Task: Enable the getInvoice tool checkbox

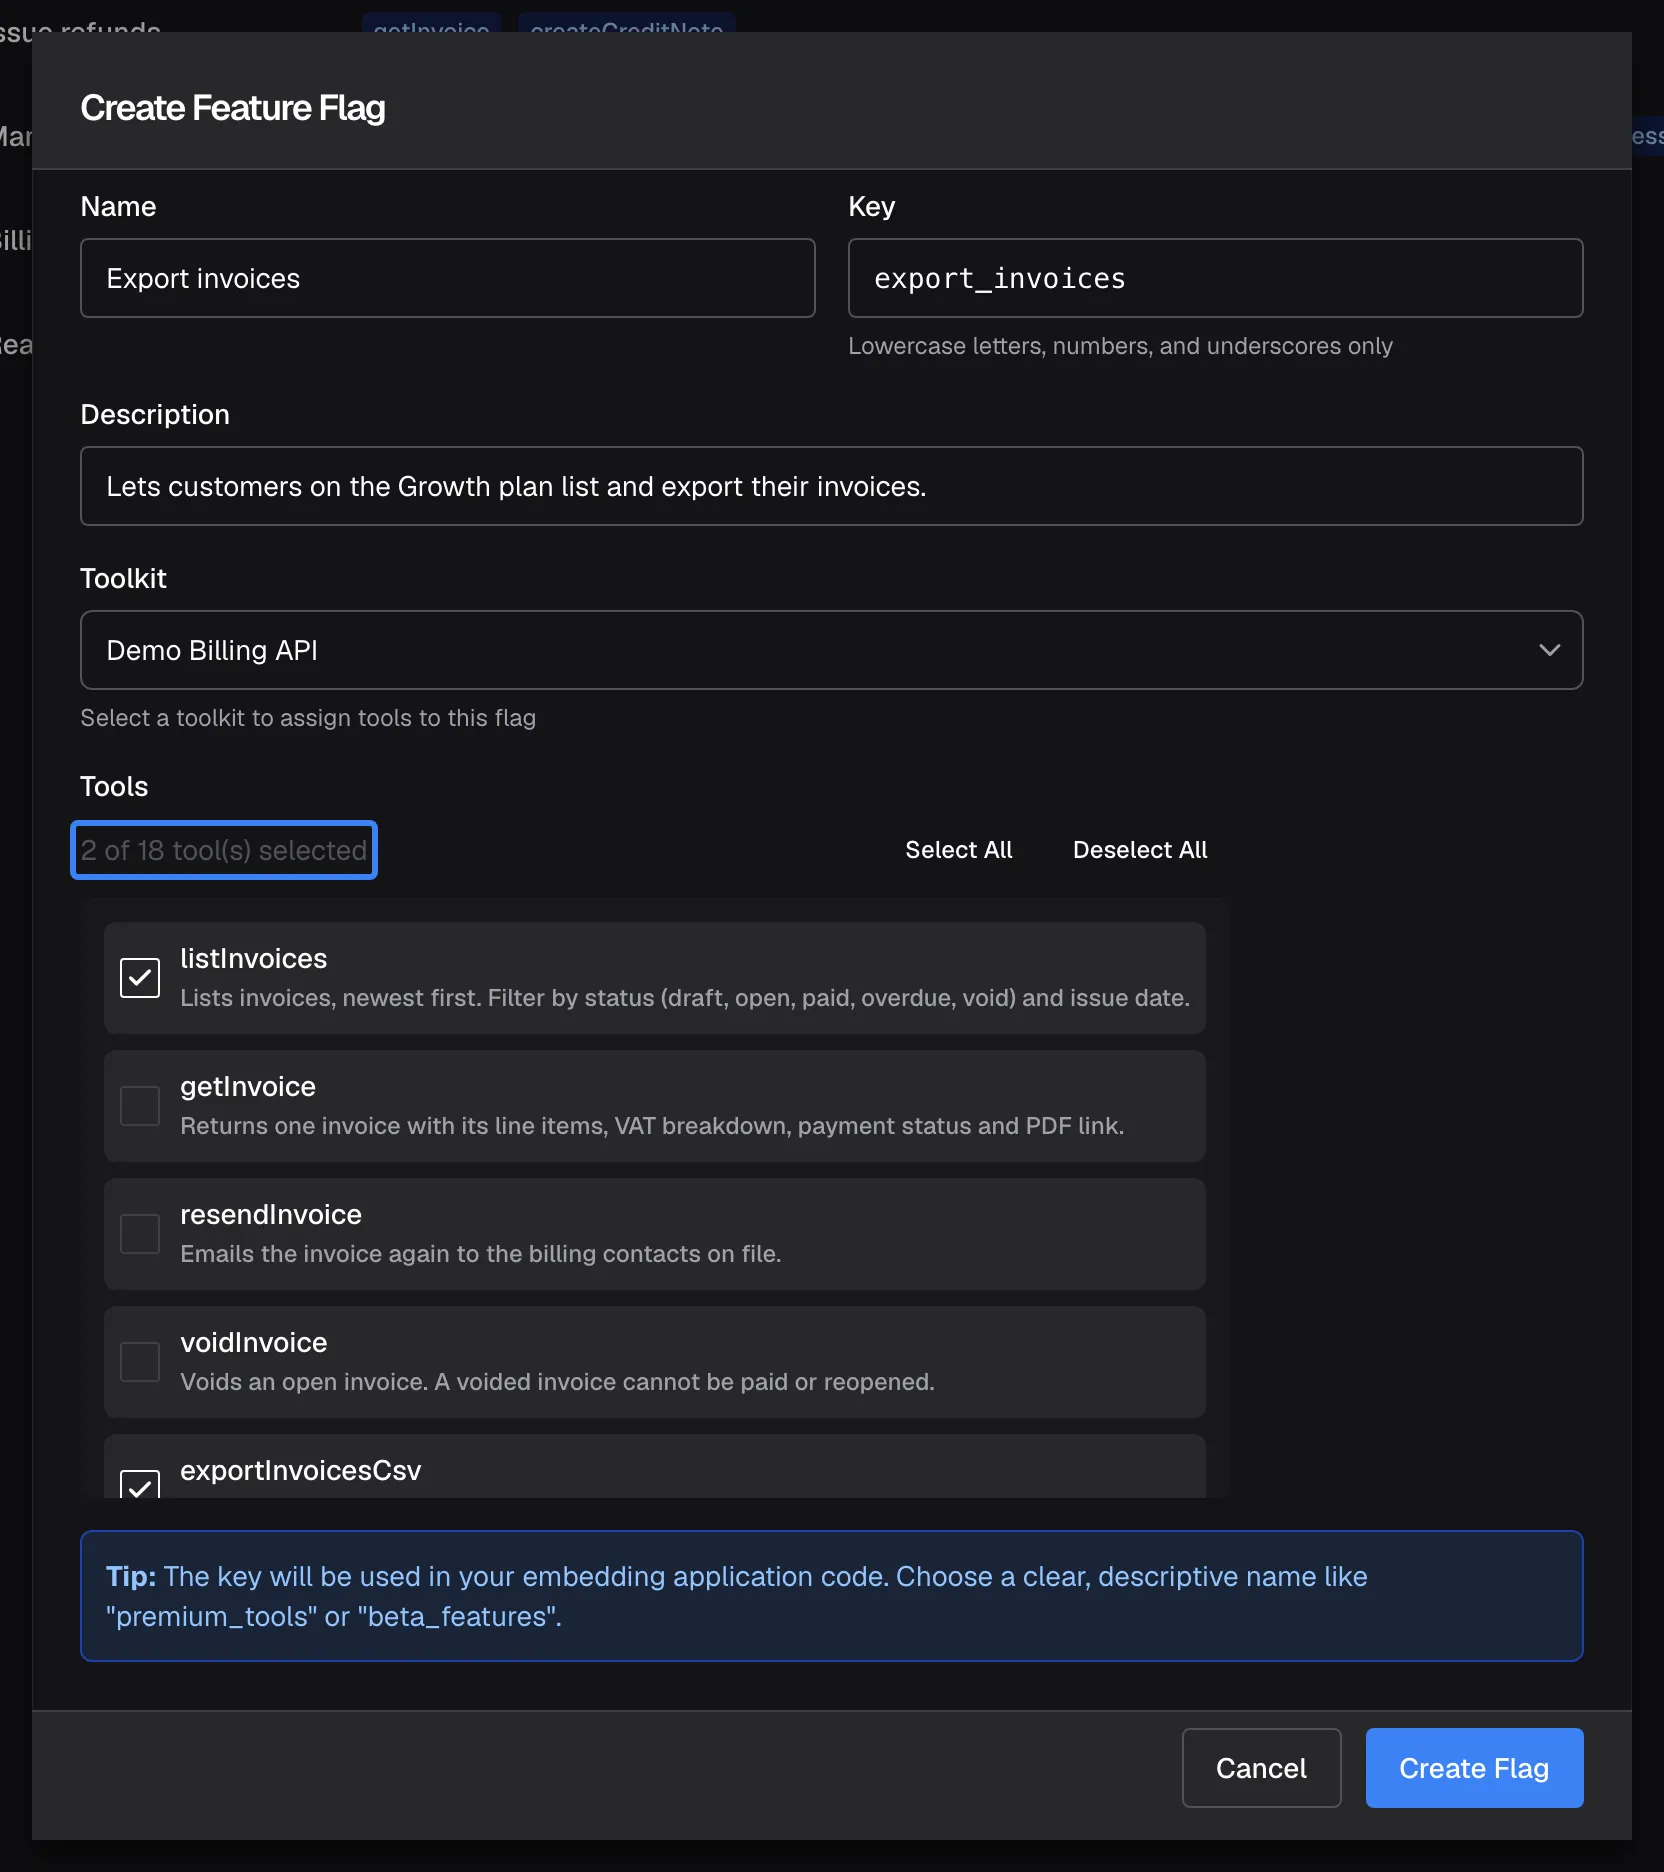Action: click(x=140, y=1106)
